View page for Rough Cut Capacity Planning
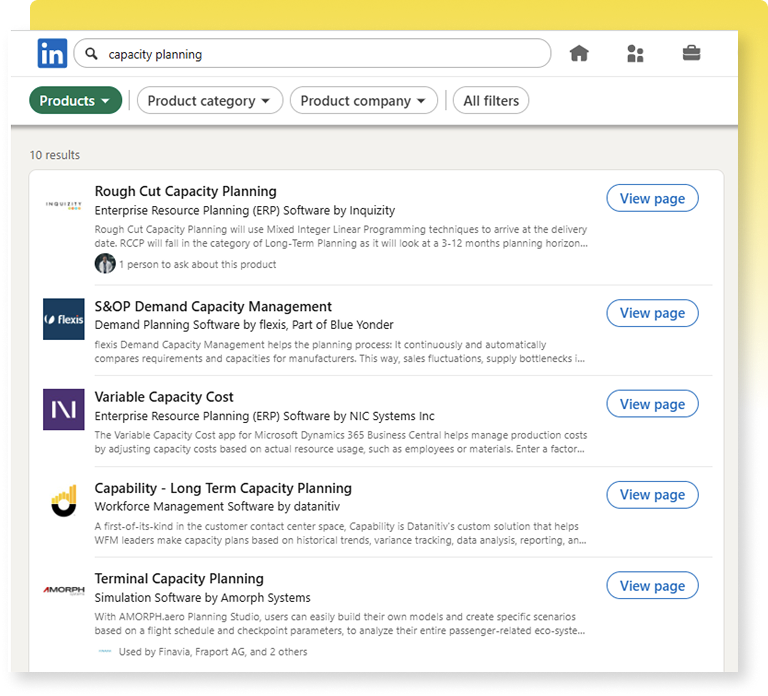 pyautogui.click(x=652, y=199)
